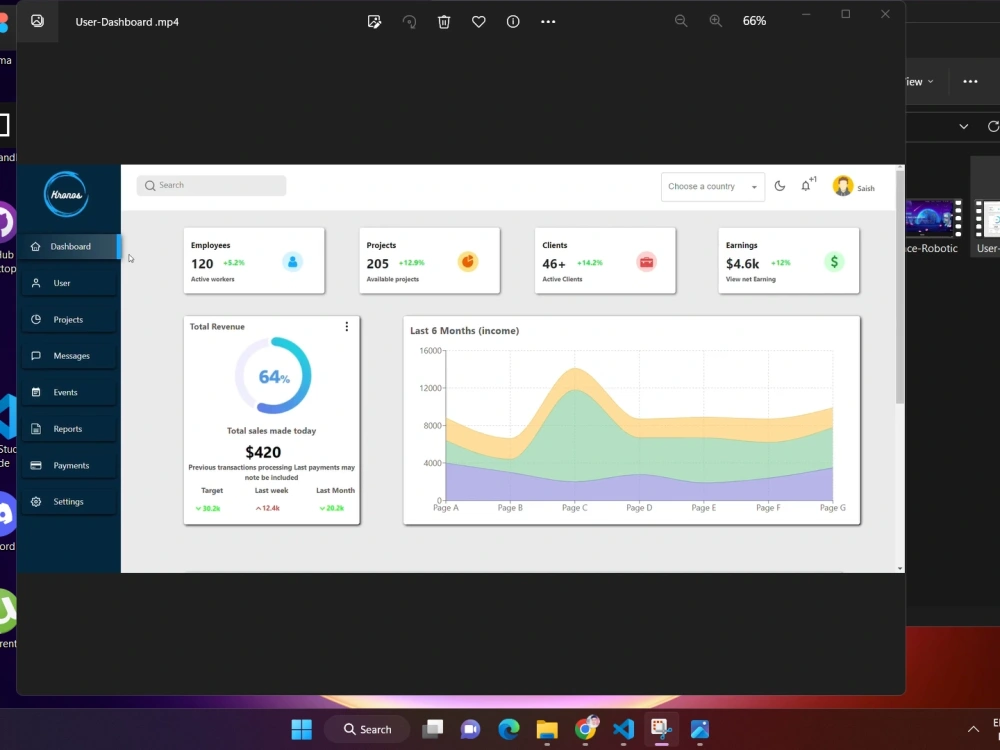Open Photos app from taskbar
The height and width of the screenshot is (750, 1000).
point(700,729)
